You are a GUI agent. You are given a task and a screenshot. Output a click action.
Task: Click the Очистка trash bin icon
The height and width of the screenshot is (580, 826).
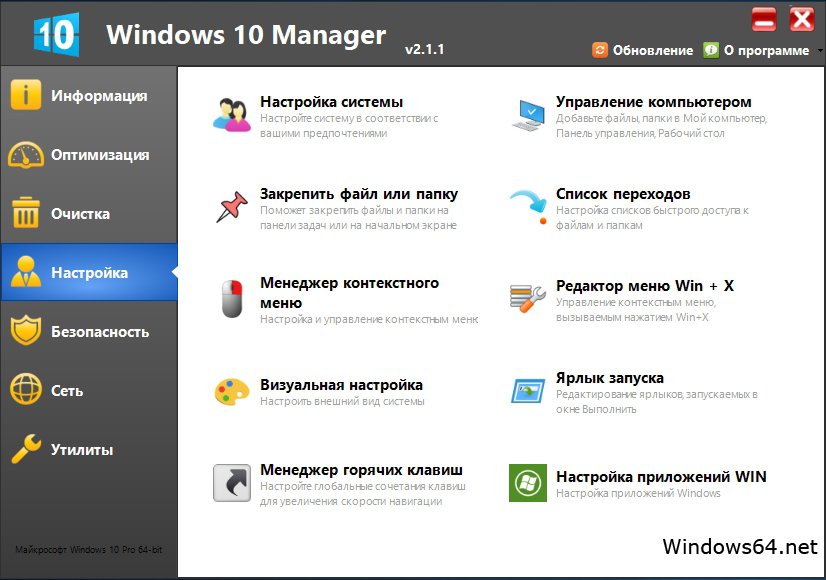pyautogui.click(x=25, y=212)
